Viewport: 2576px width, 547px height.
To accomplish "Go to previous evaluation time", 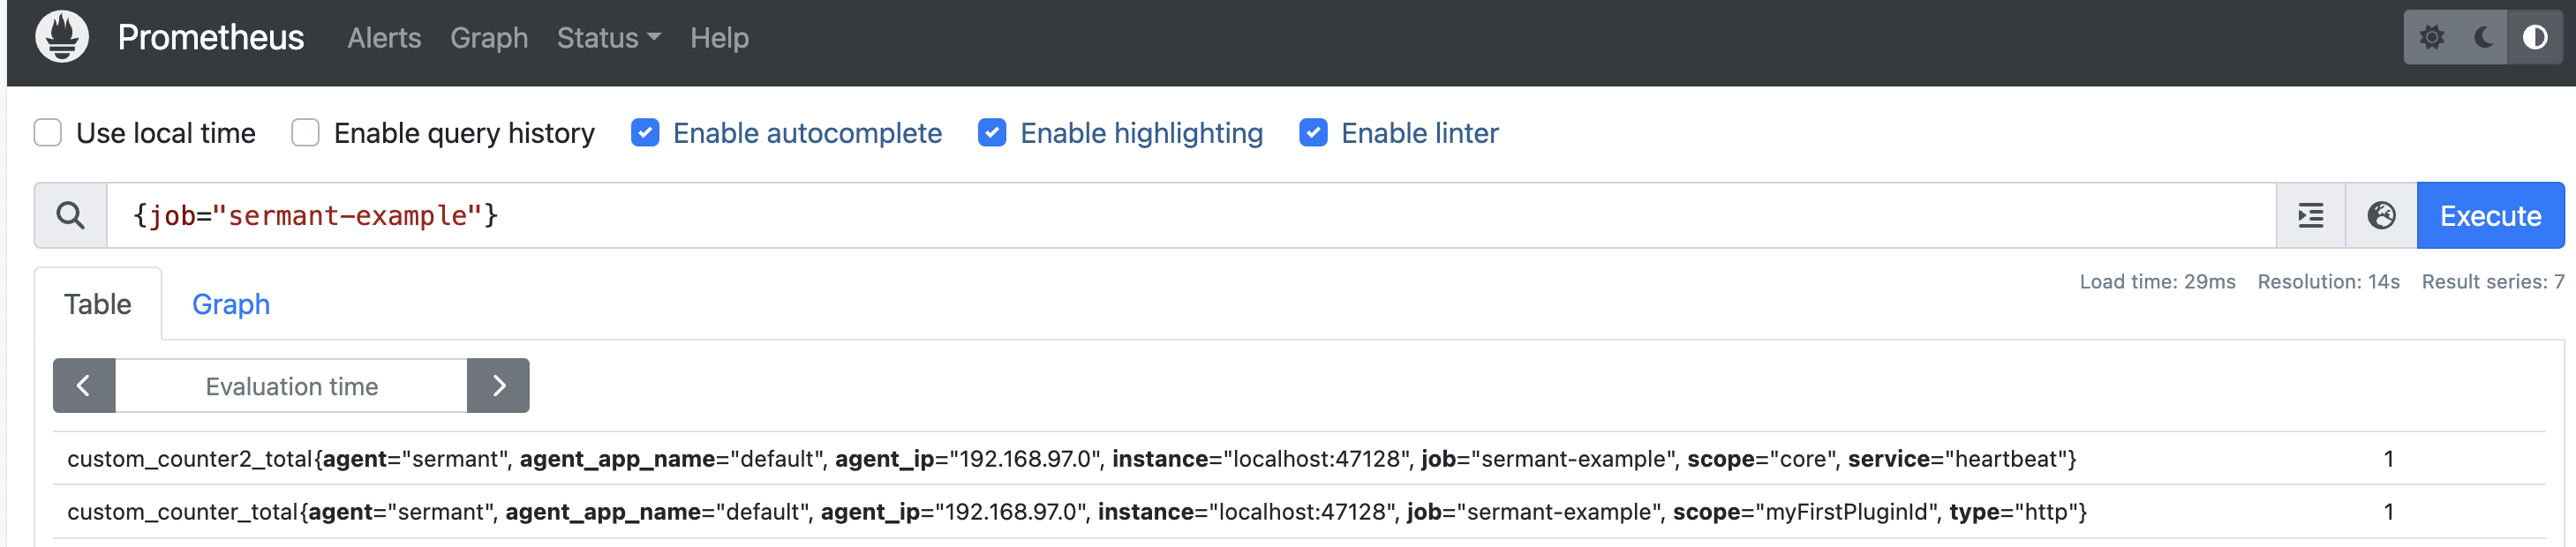I will 84,386.
